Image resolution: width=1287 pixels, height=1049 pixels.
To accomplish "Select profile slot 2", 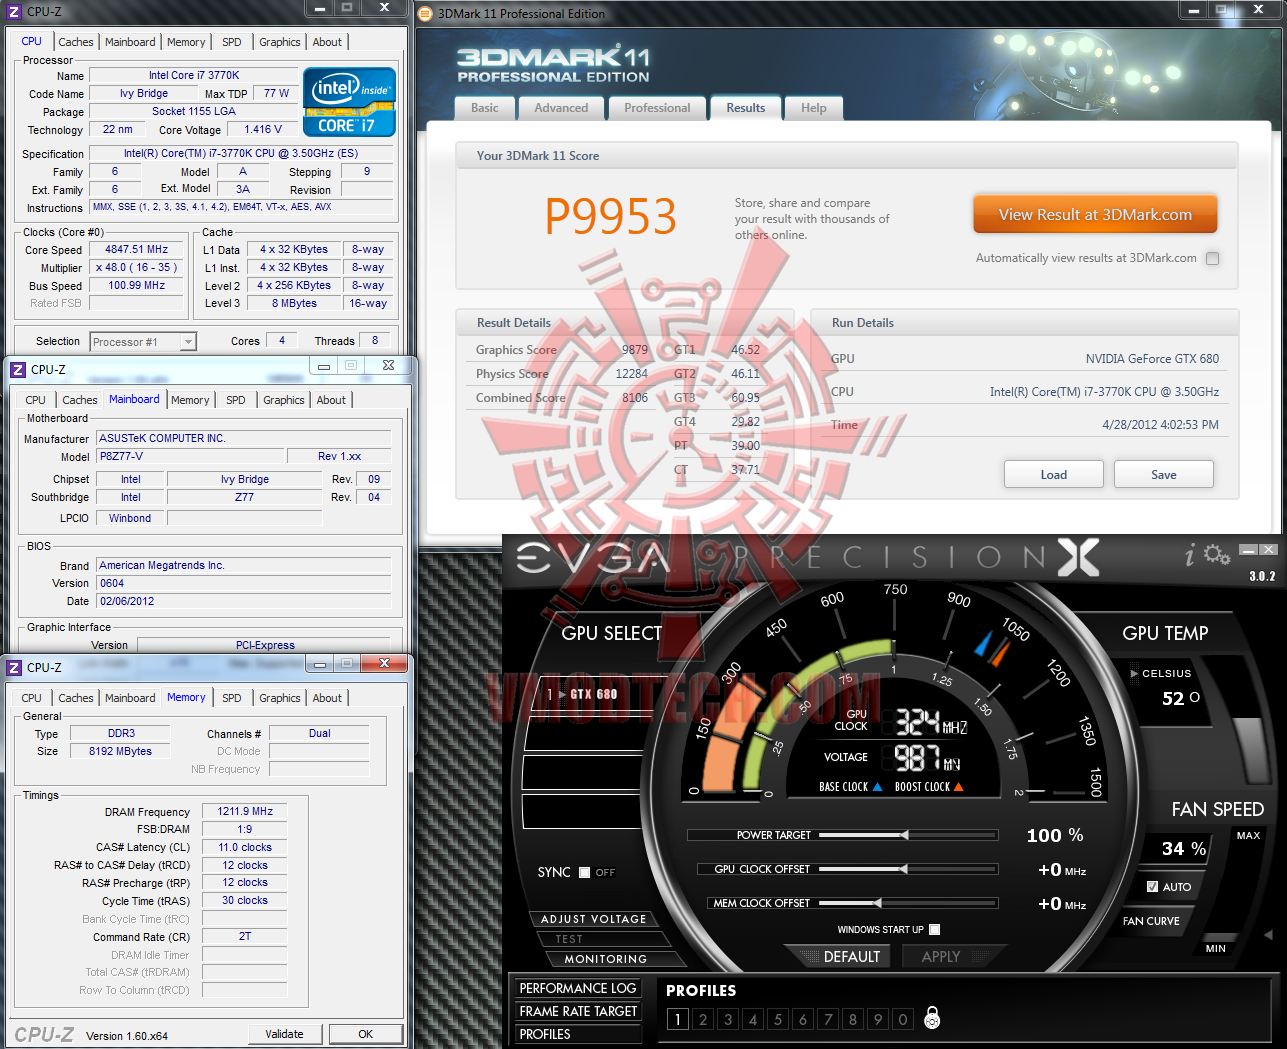I will (x=703, y=1019).
